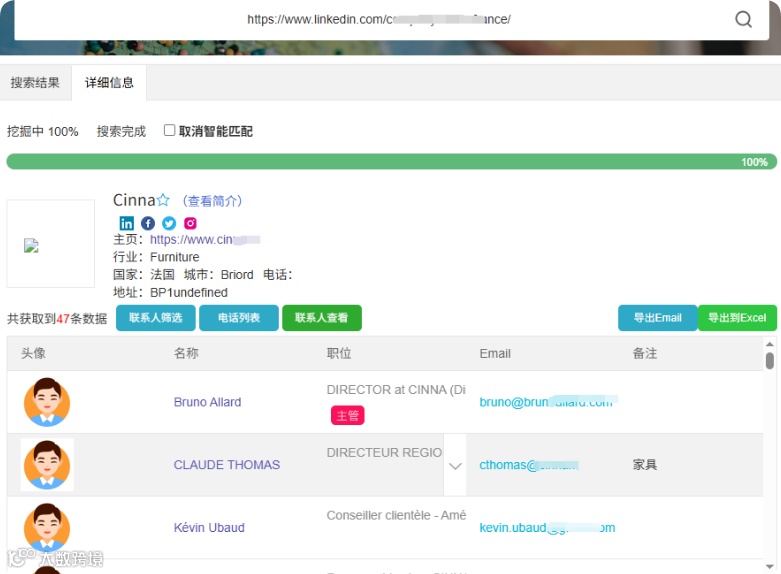Click the contact table scrollbar thumb
This screenshot has width=781, height=574.
coord(770,361)
